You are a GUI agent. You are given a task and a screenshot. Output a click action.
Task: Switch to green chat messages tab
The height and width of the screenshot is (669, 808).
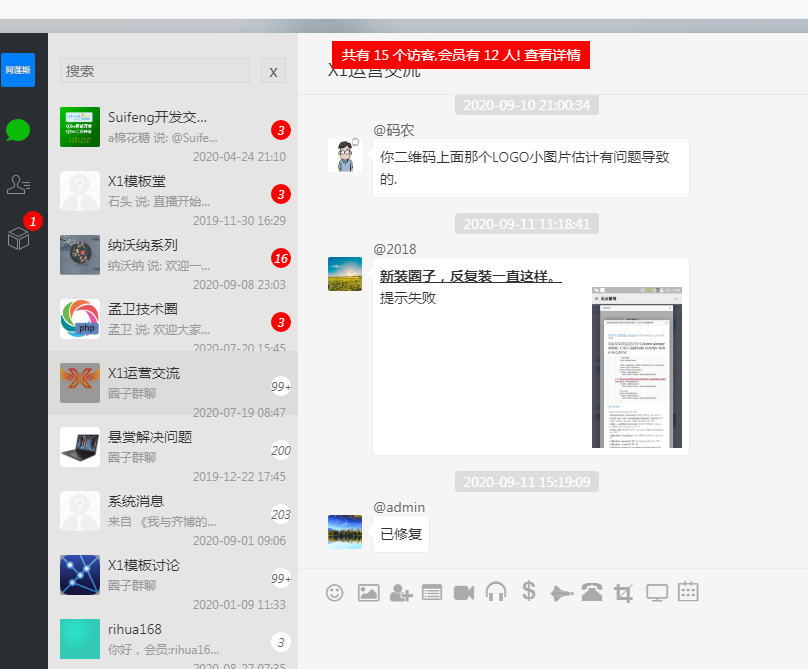(x=18, y=130)
